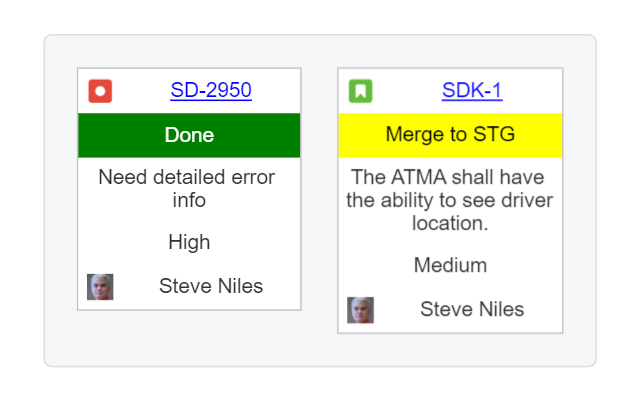Open the SDK-1 issue link
The height and width of the screenshot is (406, 630).
[471, 91]
